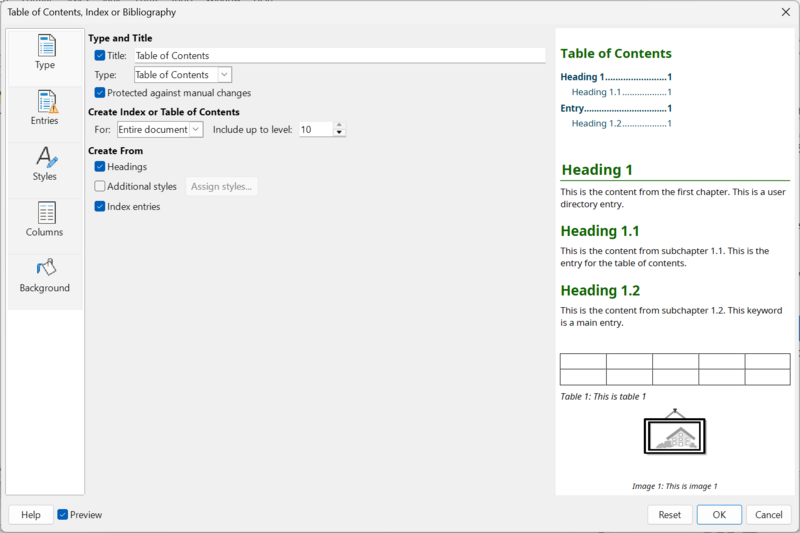Screen dimensions: 800x533
Task: Click the caption Table 1: This is table 1
Action: (603, 396)
